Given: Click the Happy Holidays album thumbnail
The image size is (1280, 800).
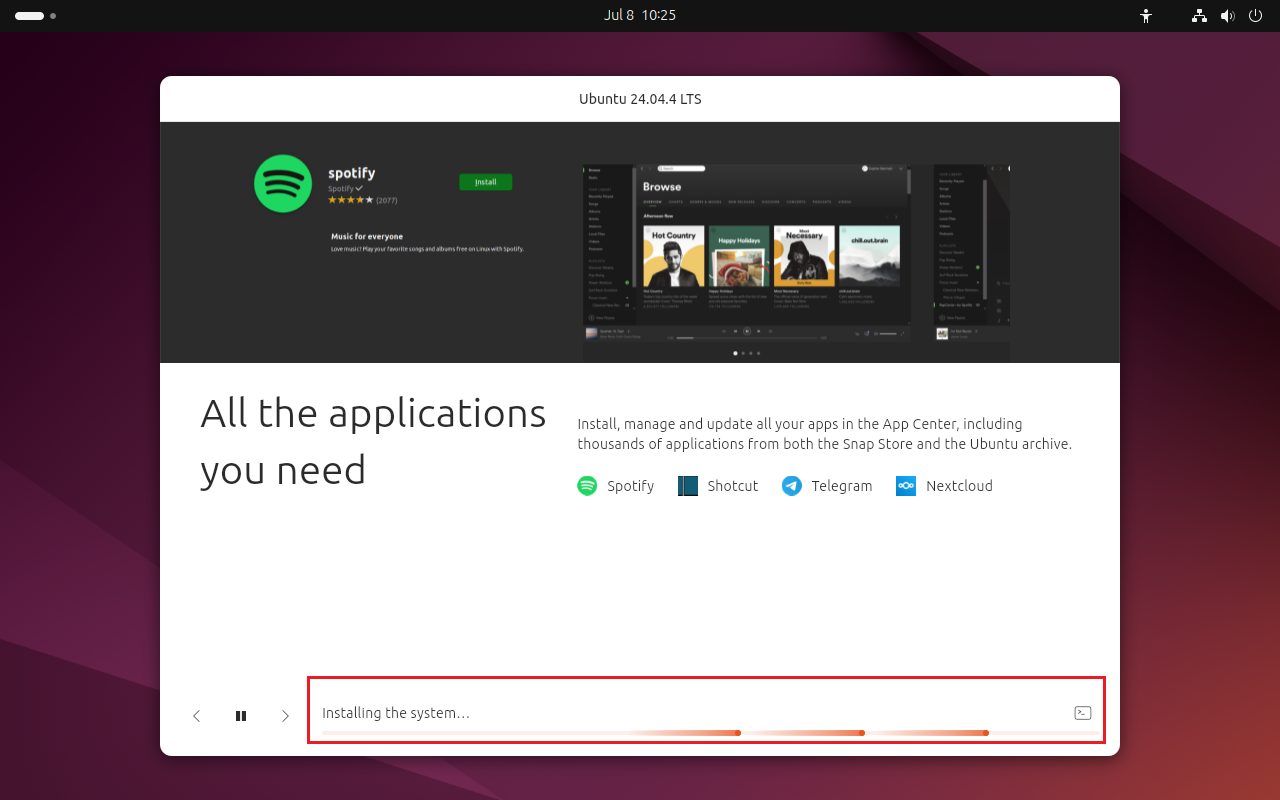Looking at the screenshot, I should pos(739,256).
